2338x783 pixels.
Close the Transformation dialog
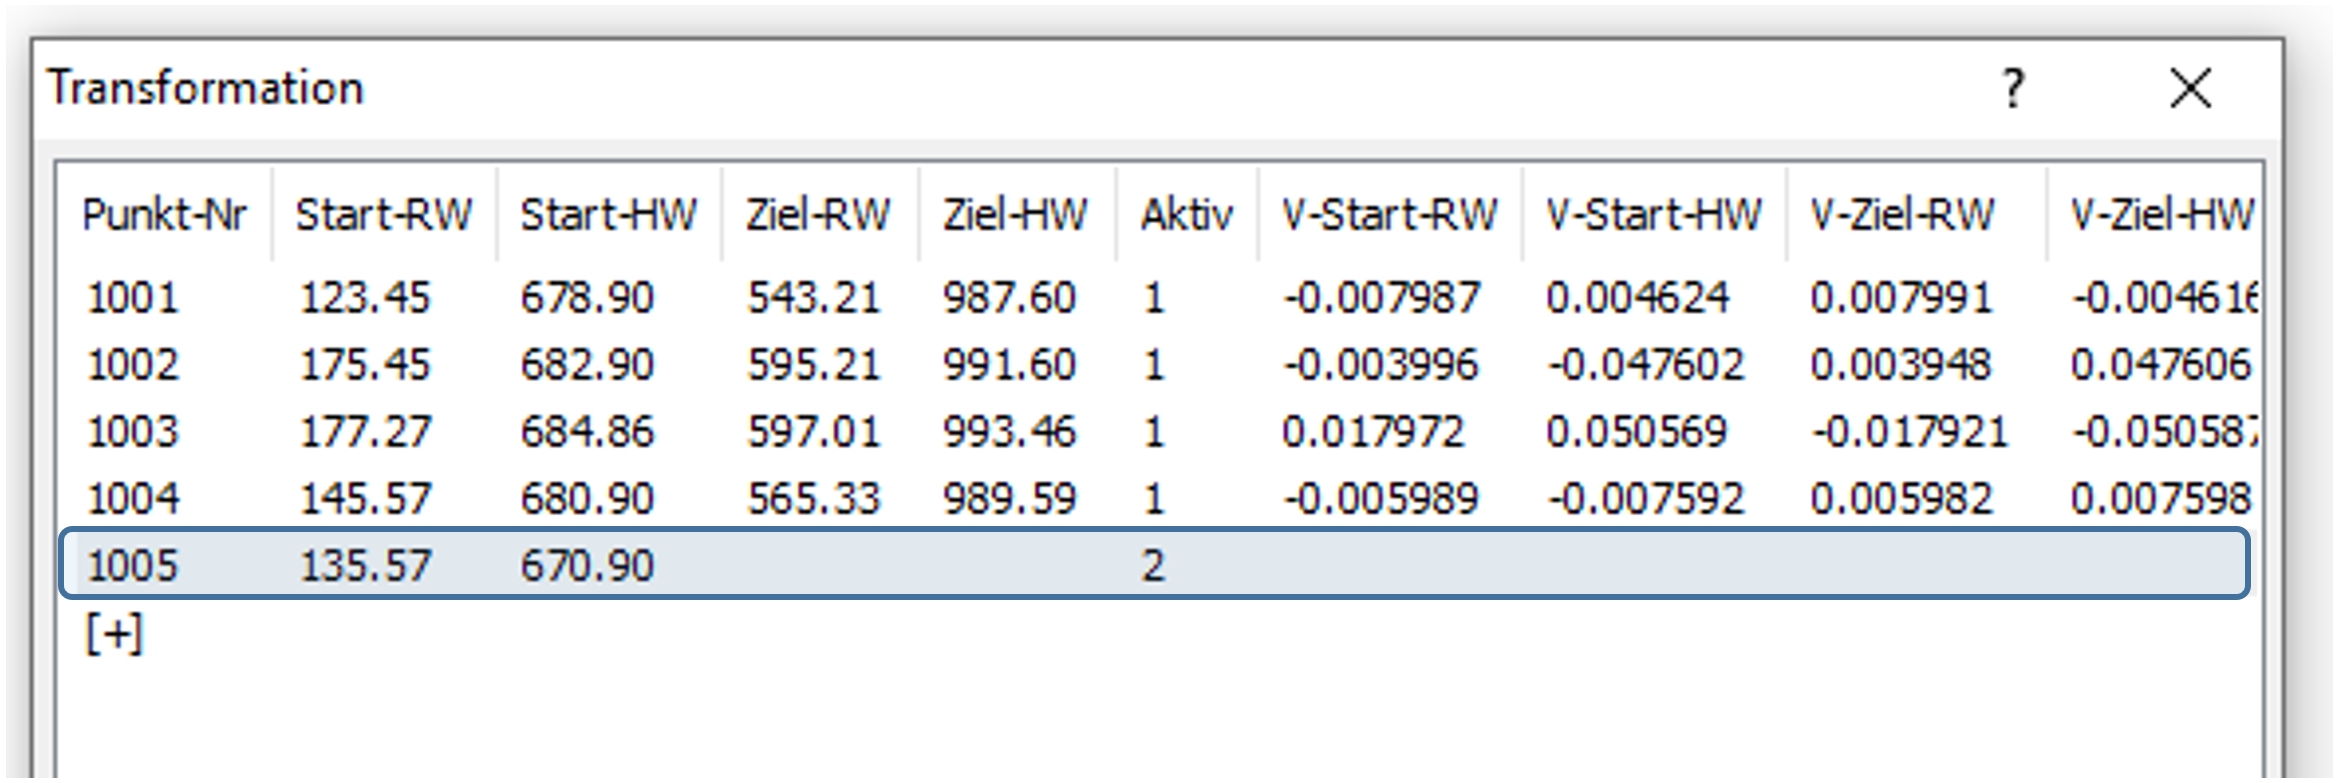tap(2189, 89)
